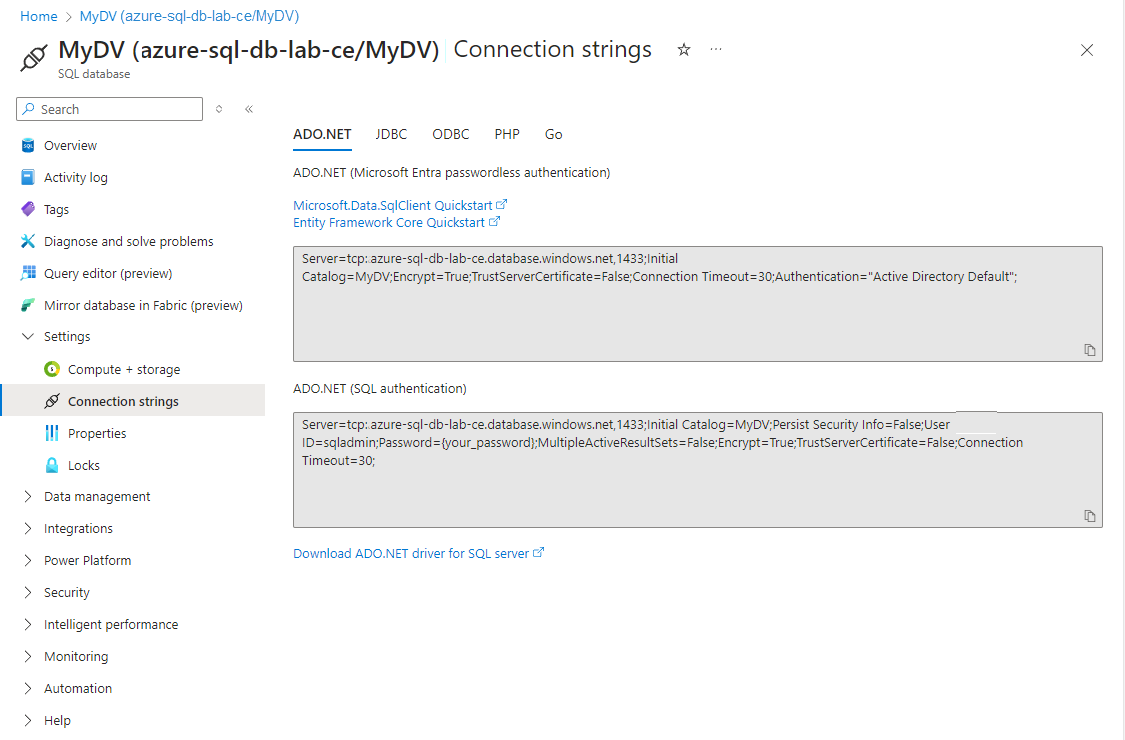This screenshot has height=740, width=1125.
Task: Click the Mirror database in Fabric icon
Action: point(26,304)
